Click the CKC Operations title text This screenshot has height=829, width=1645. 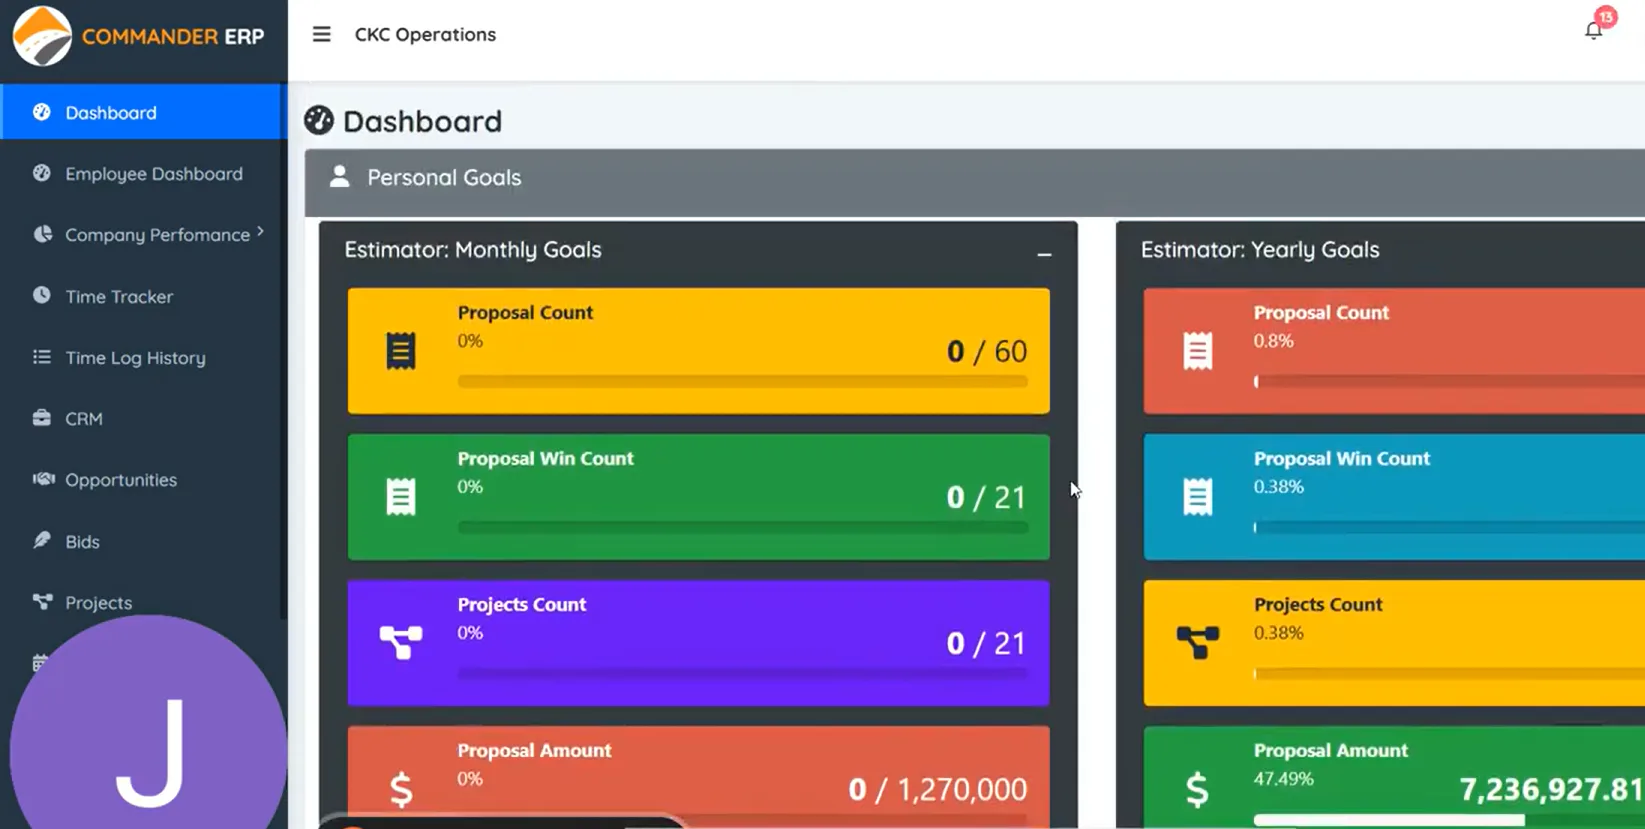pos(425,34)
